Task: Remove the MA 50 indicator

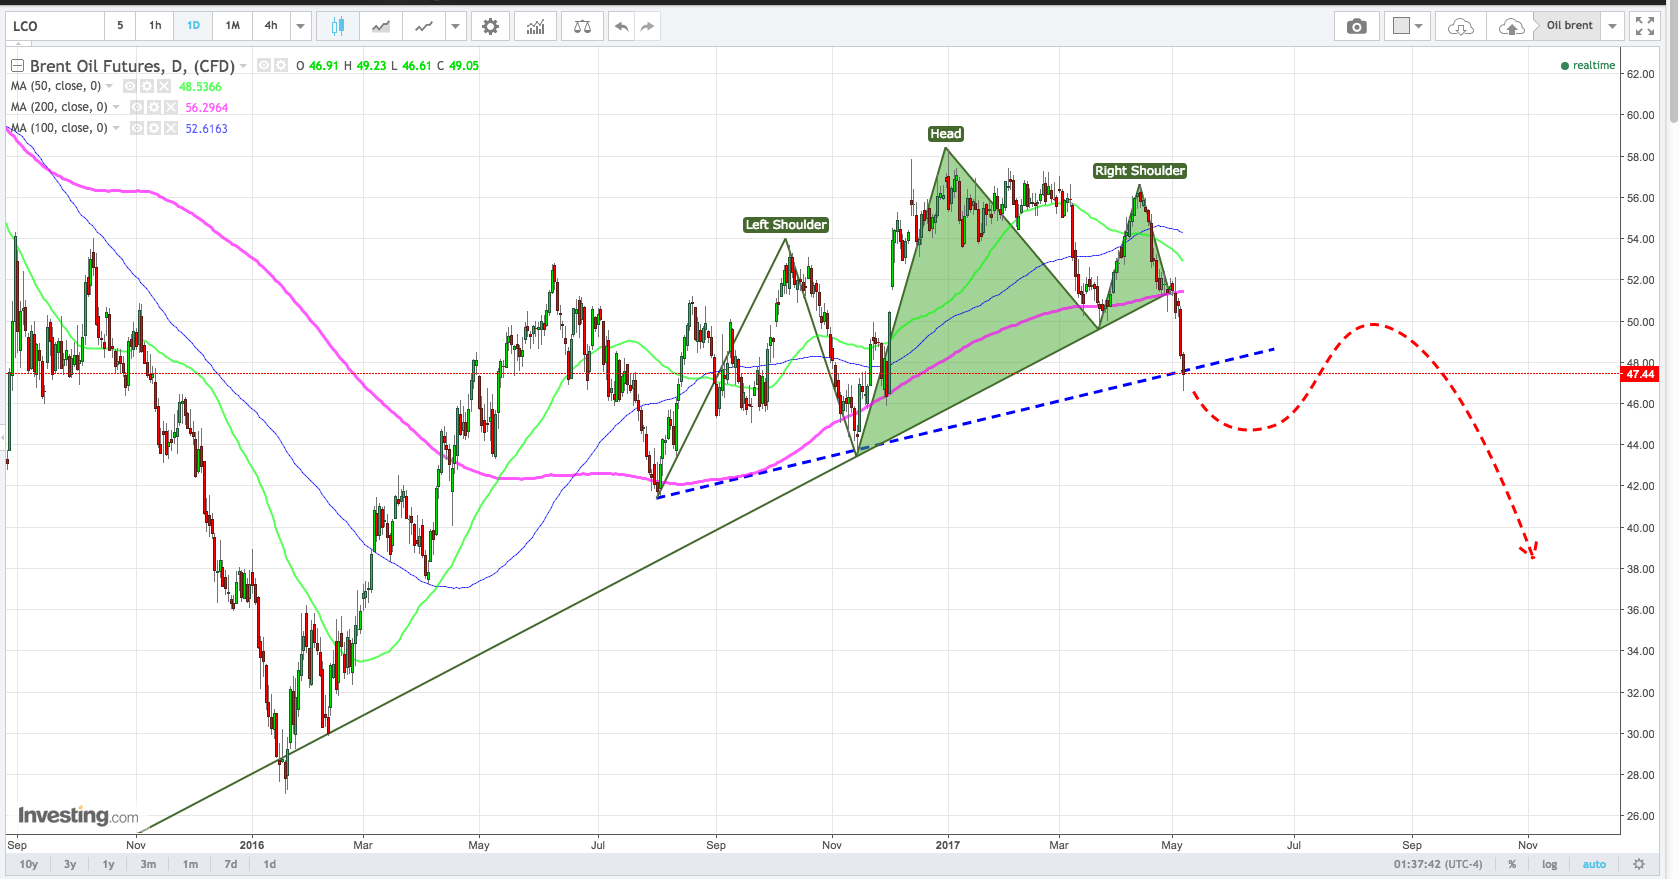Action: tap(164, 86)
